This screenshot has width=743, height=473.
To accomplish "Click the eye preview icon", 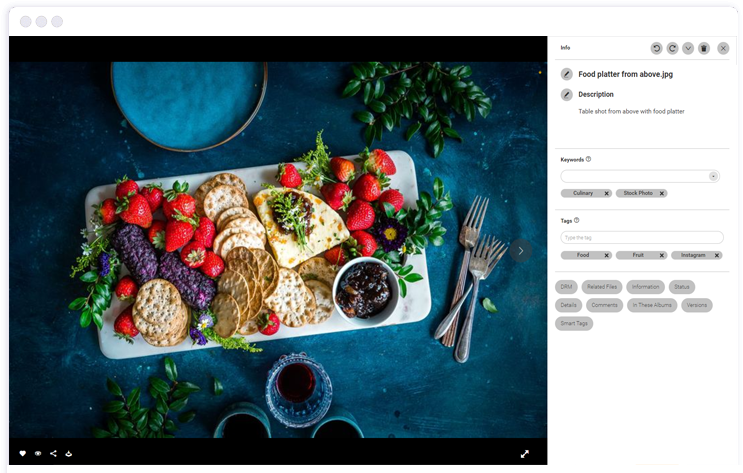I will tap(38, 454).
